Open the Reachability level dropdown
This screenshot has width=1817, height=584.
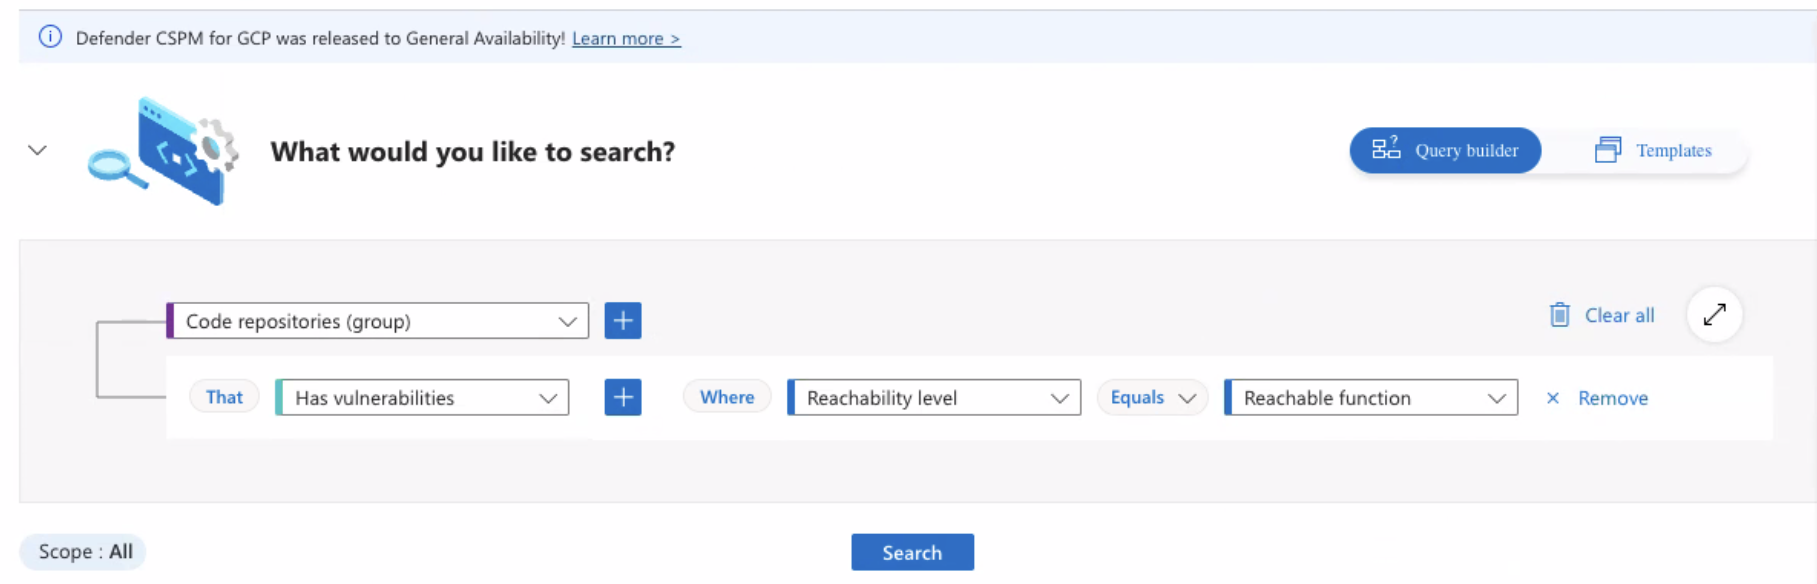[x=1060, y=397]
